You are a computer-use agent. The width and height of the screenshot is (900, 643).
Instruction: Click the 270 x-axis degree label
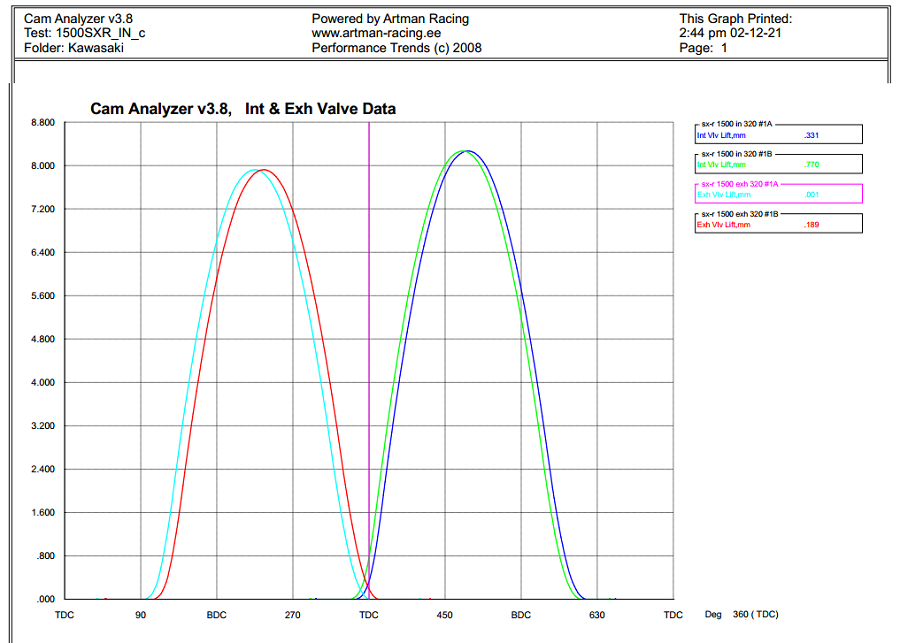293,615
